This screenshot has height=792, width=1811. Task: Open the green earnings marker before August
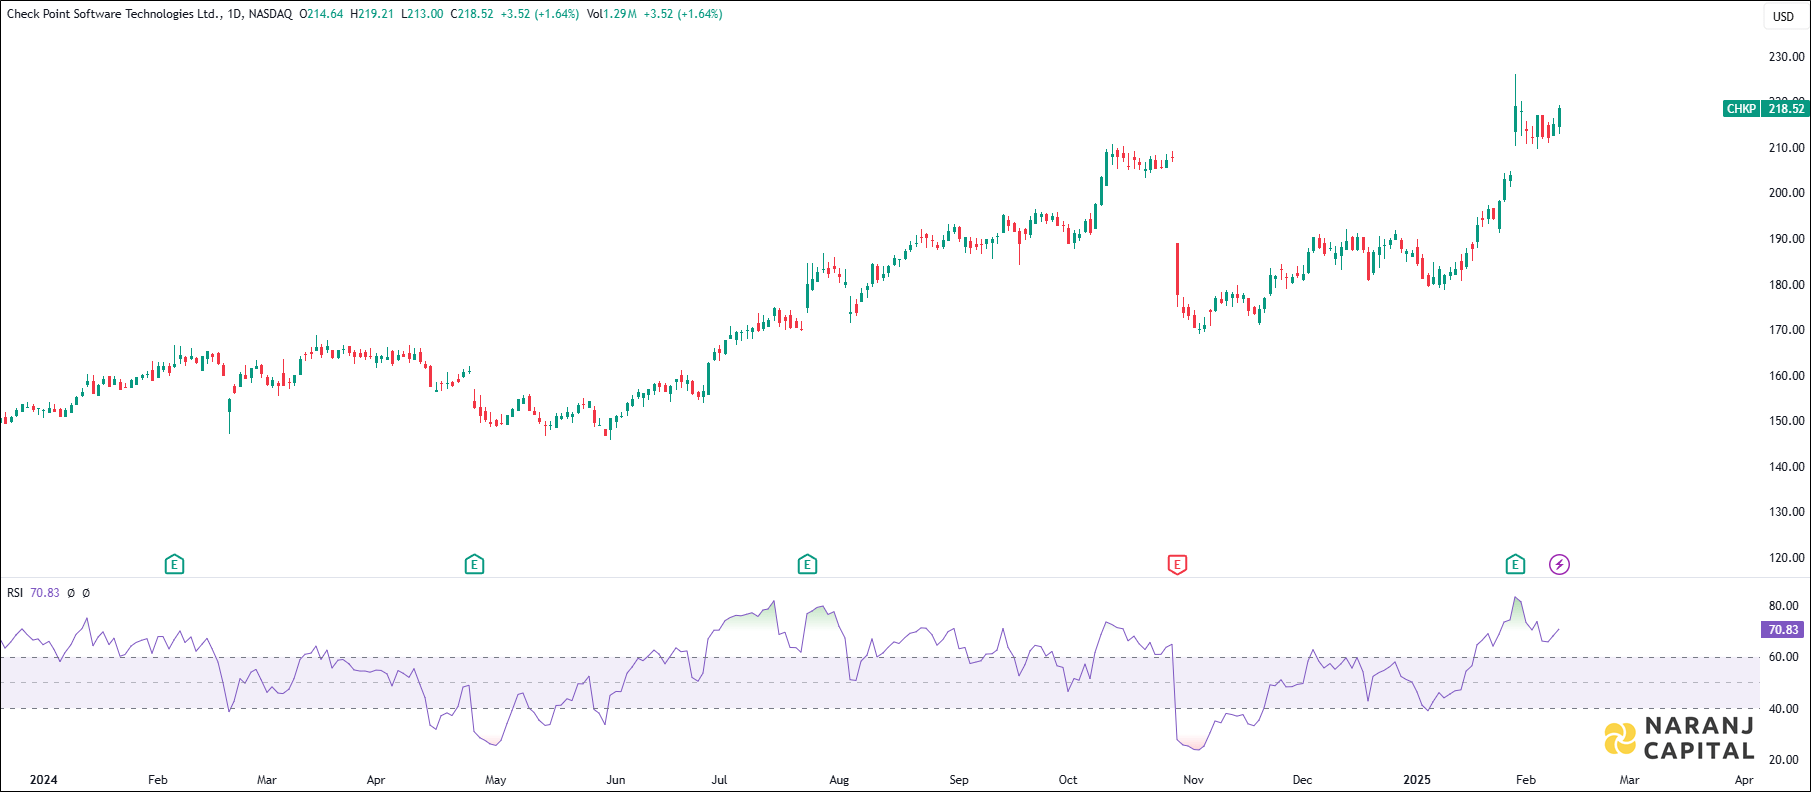807,565
